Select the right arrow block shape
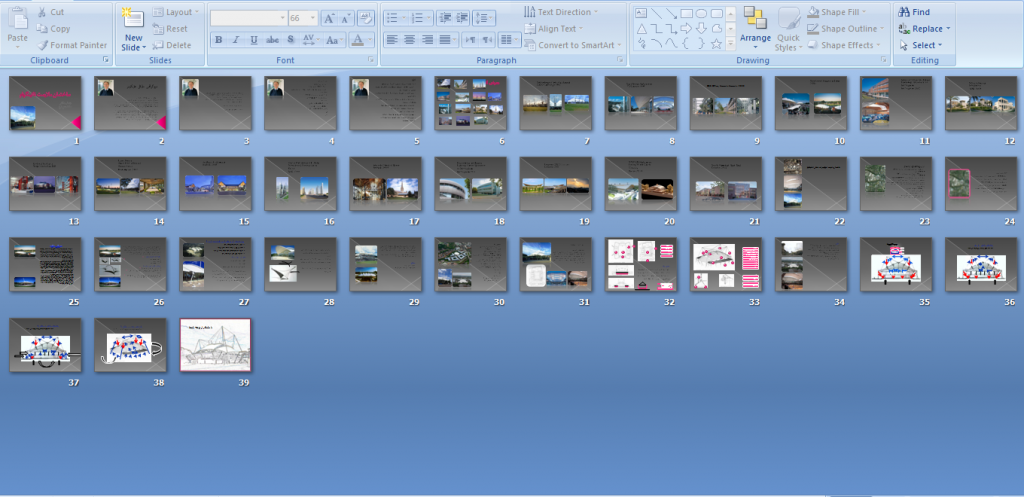The height and width of the screenshot is (497, 1024). (x=686, y=29)
